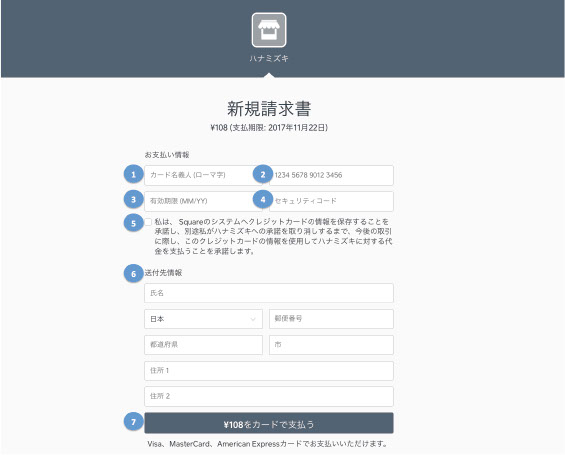Click the numbered badge 6 marker
Viewport: 565px width, 455px height.
pyautogui.click(x=133, y=273)
